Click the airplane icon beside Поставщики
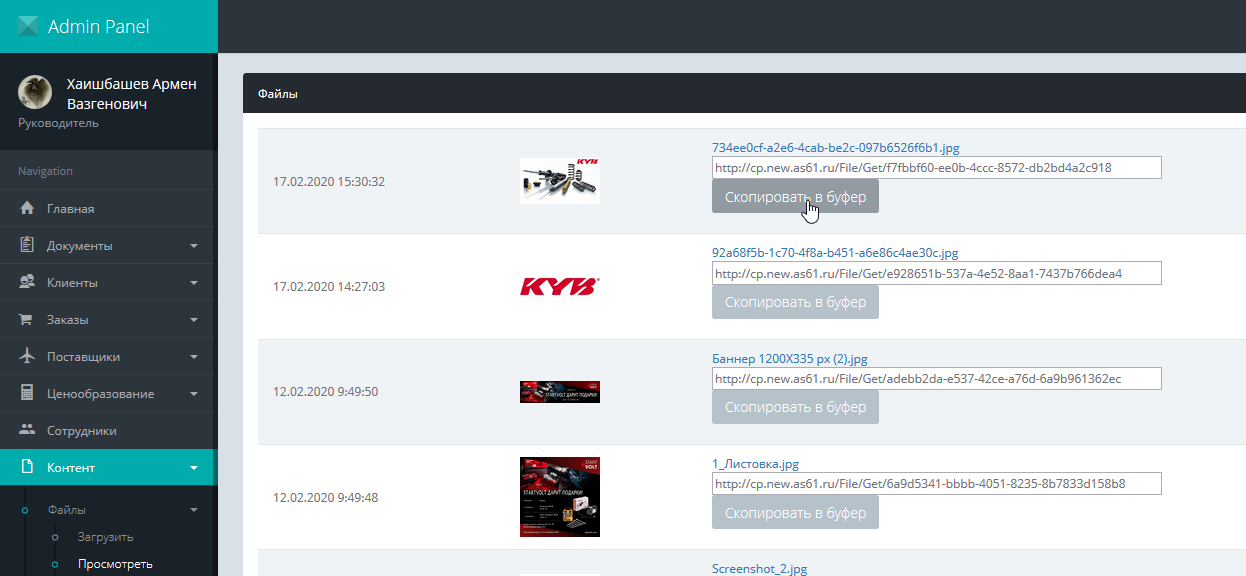The width and height of the screenshot is (1246, 576). (28, 357)
